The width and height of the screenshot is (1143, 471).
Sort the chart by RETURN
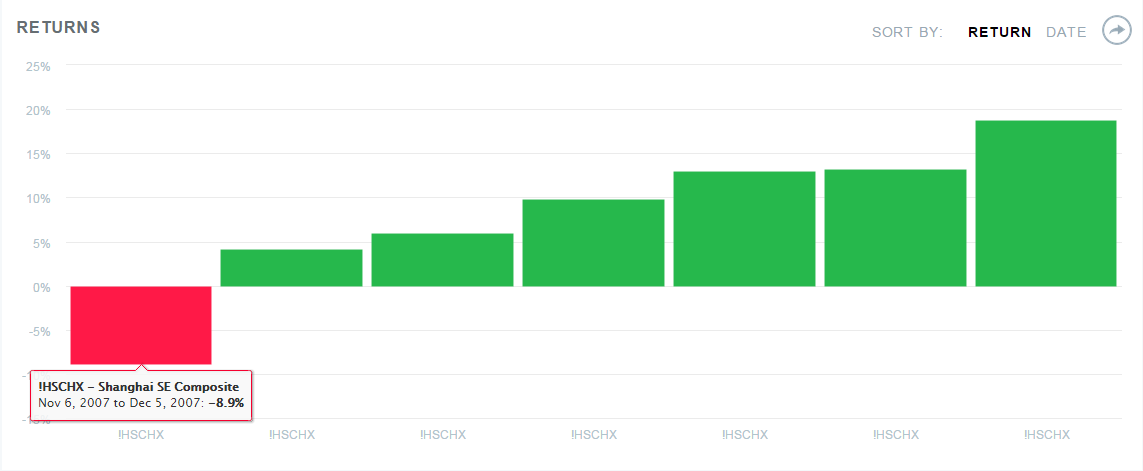(x=999, y=32)
